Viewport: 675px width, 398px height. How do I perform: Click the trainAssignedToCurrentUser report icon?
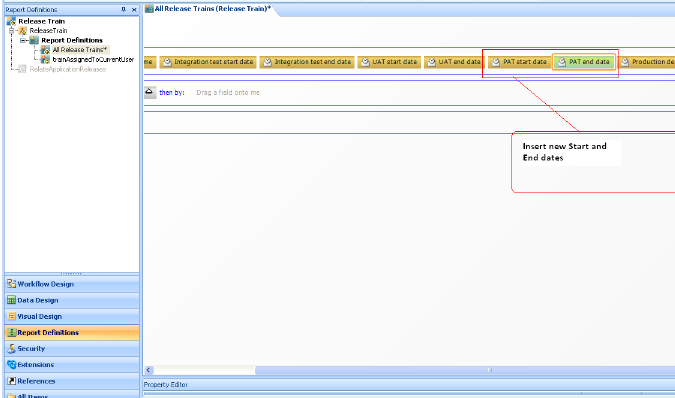click(45, 59)
